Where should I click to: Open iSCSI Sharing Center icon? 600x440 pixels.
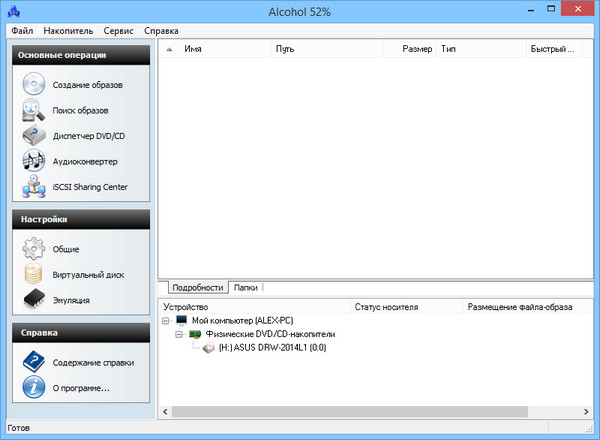[x=34, y=186]
